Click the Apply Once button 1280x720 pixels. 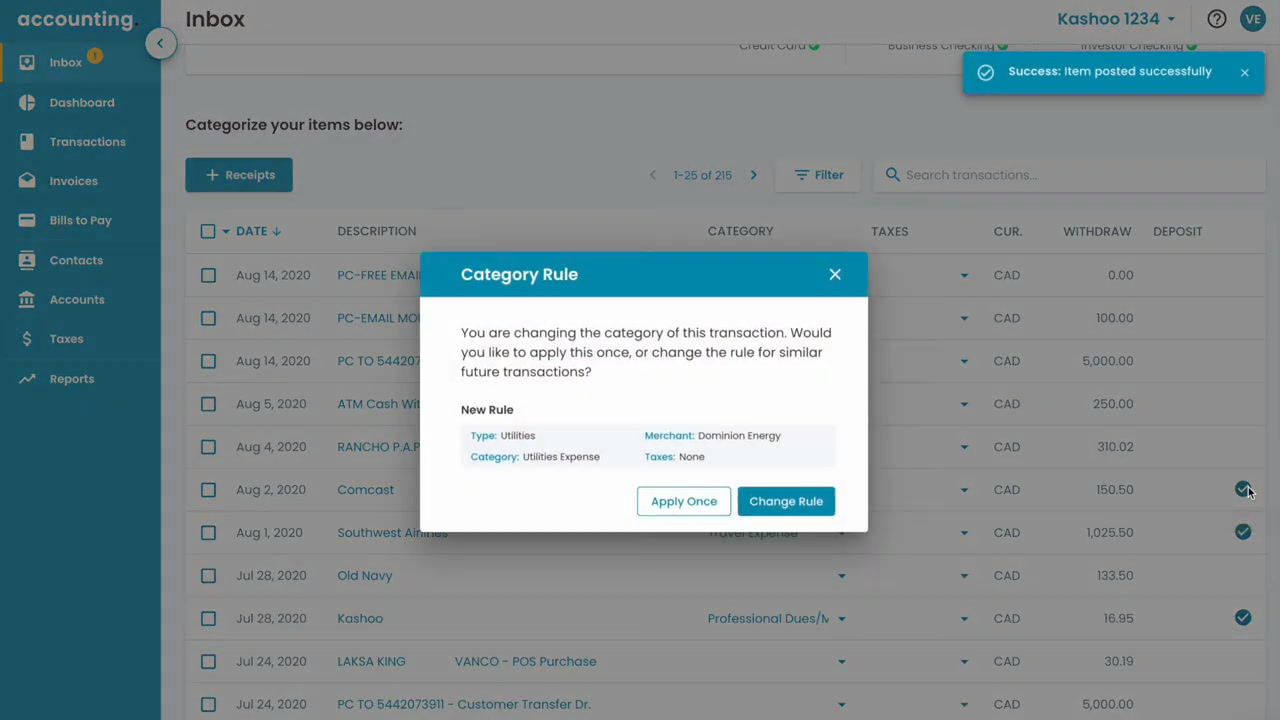(x=684, y=501)
